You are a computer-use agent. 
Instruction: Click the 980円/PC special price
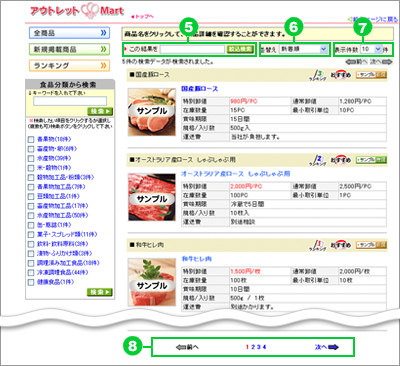[x=244, y=101]
